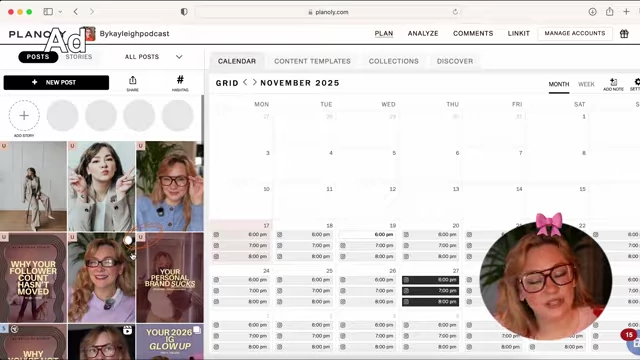640x360 pixels.
Task: Click the New Post button
Action: (x=56, y=82)
